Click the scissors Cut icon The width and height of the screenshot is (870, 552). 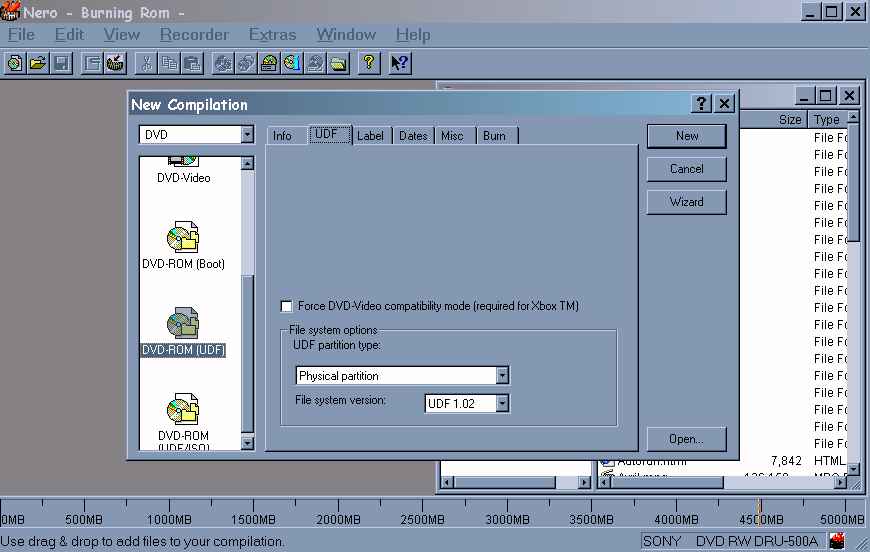146,63
